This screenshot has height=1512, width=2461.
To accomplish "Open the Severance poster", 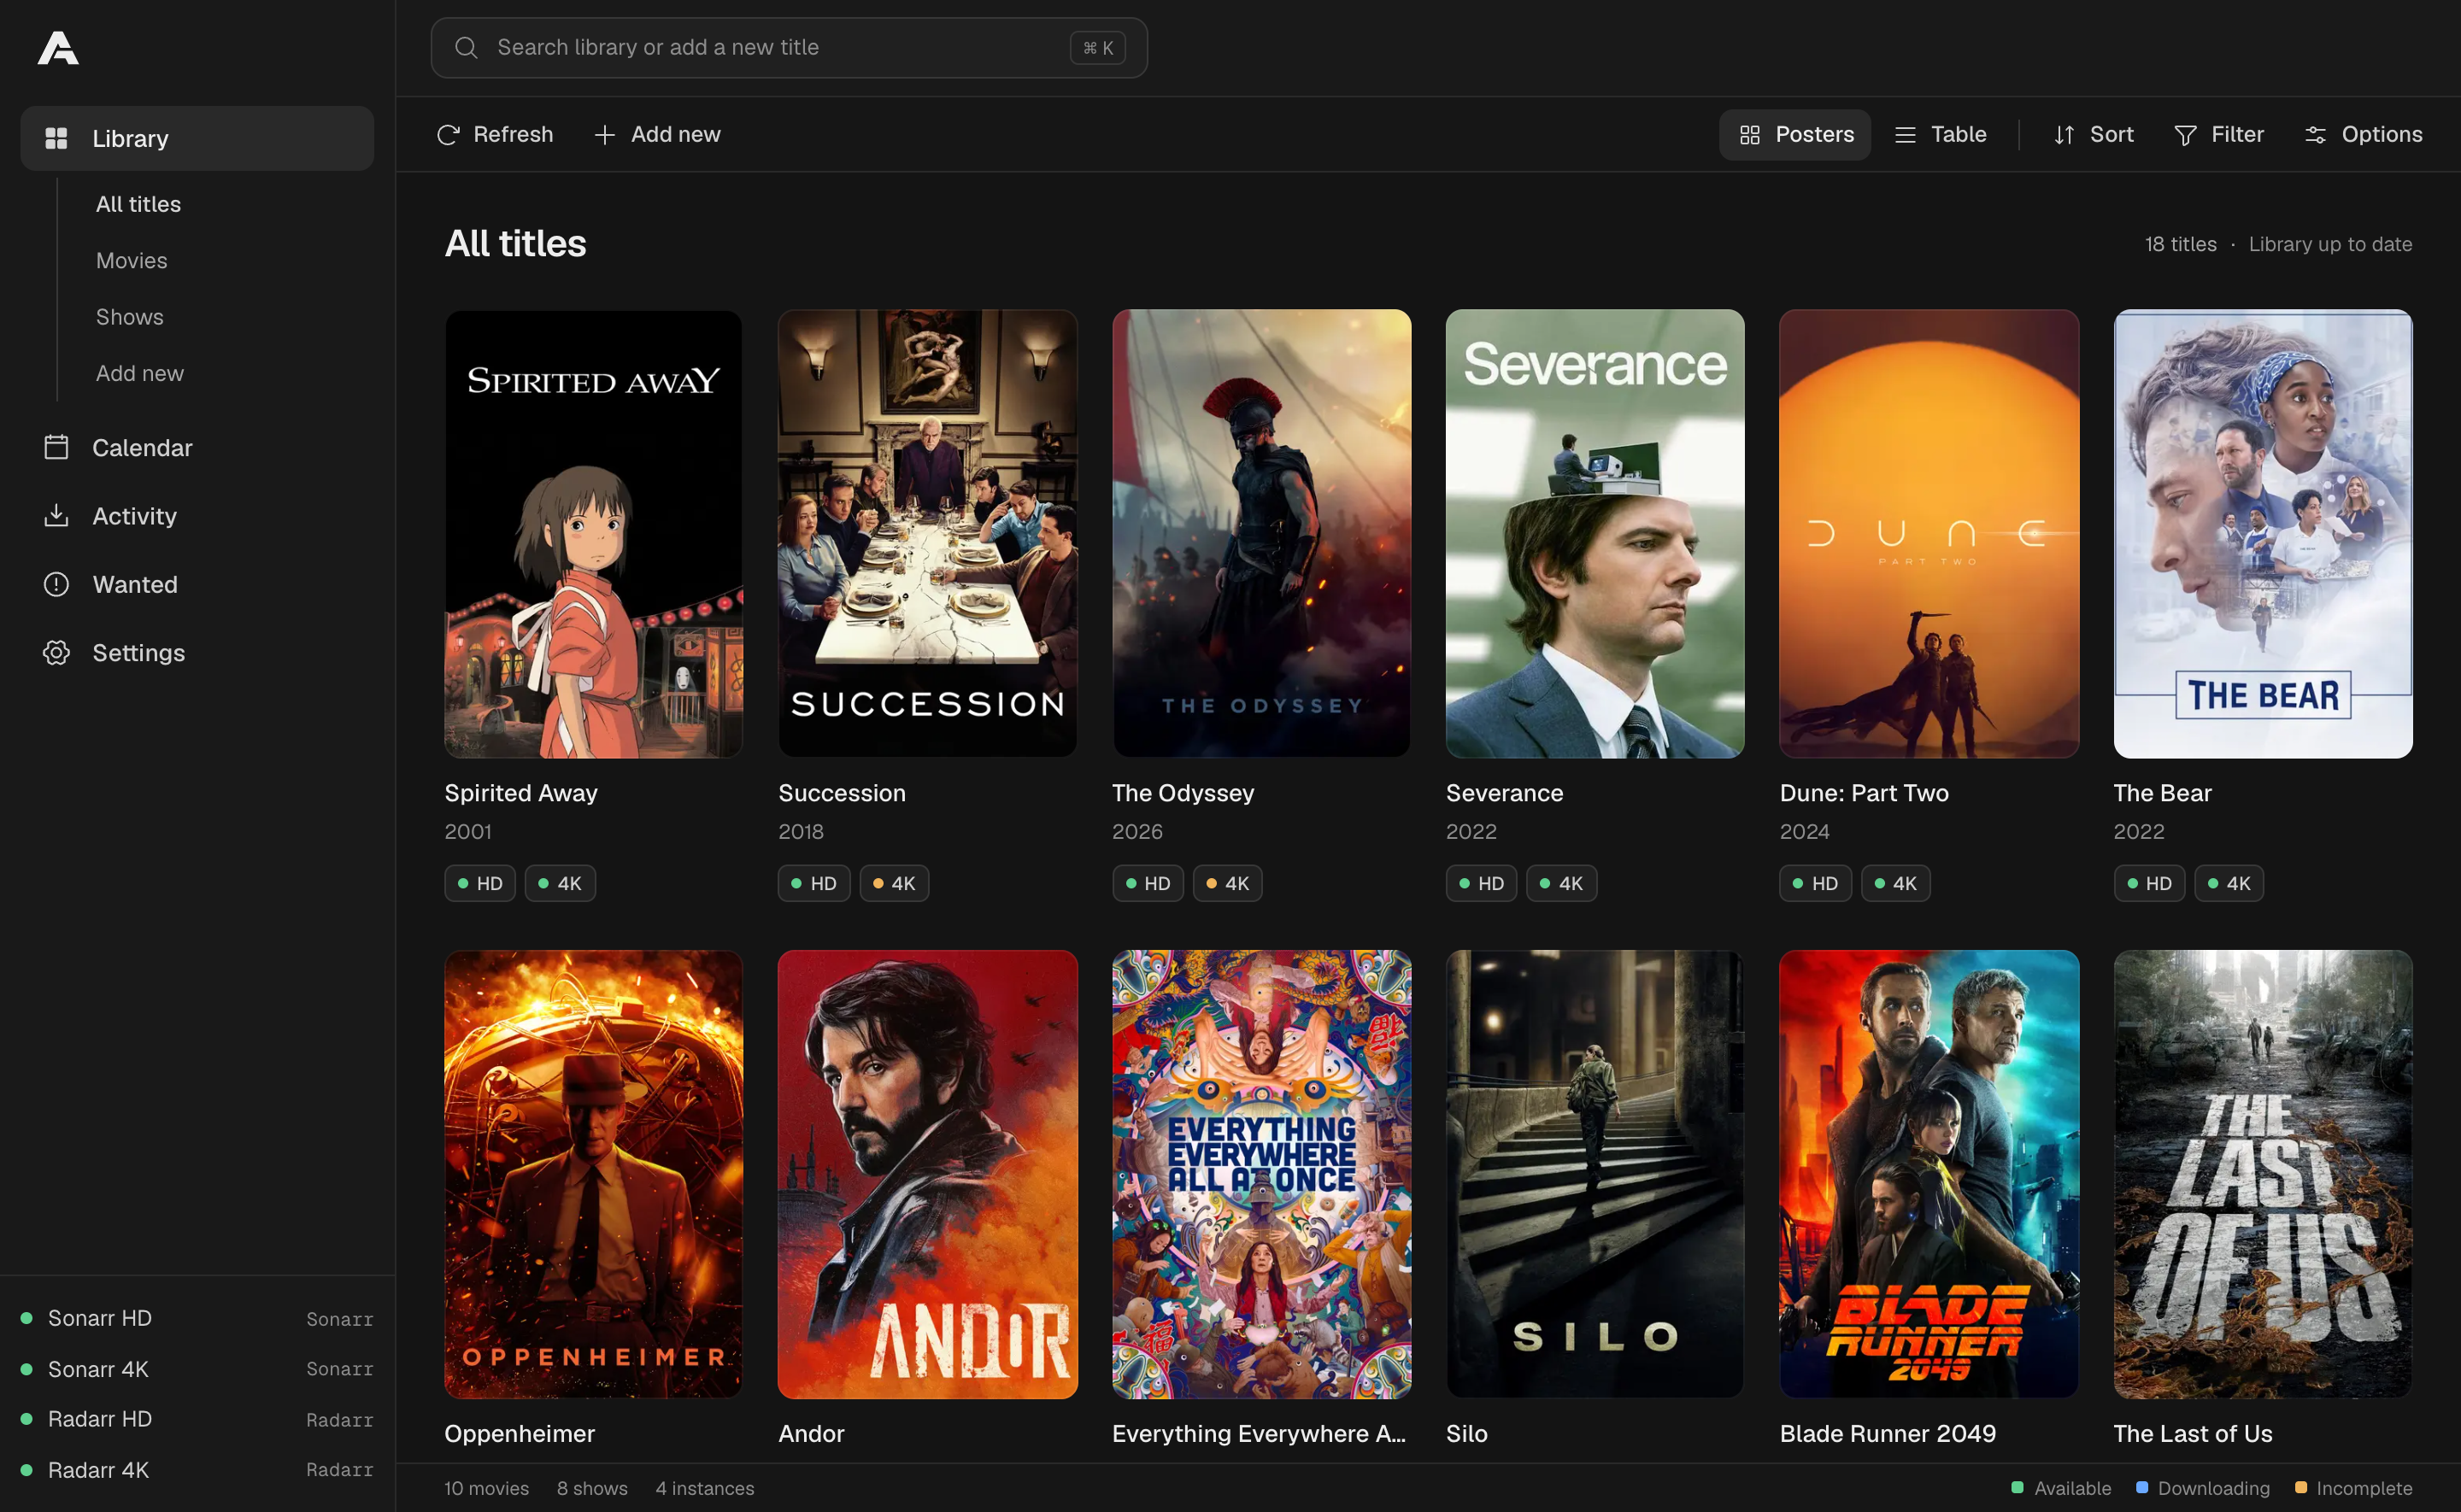I will tap(1595, 533).
